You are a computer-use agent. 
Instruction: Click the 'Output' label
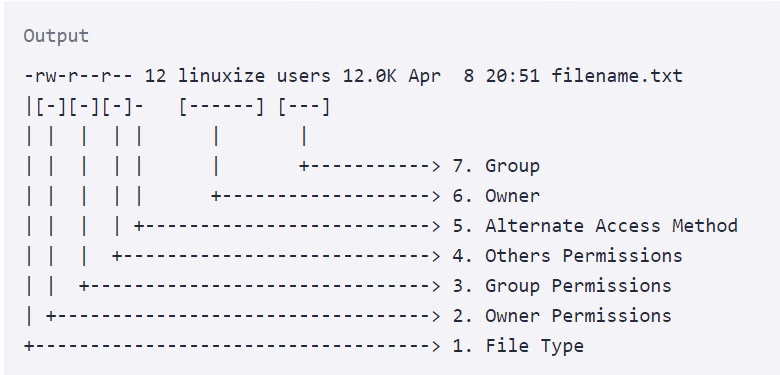pyautogui.click(x=56, y=36)
